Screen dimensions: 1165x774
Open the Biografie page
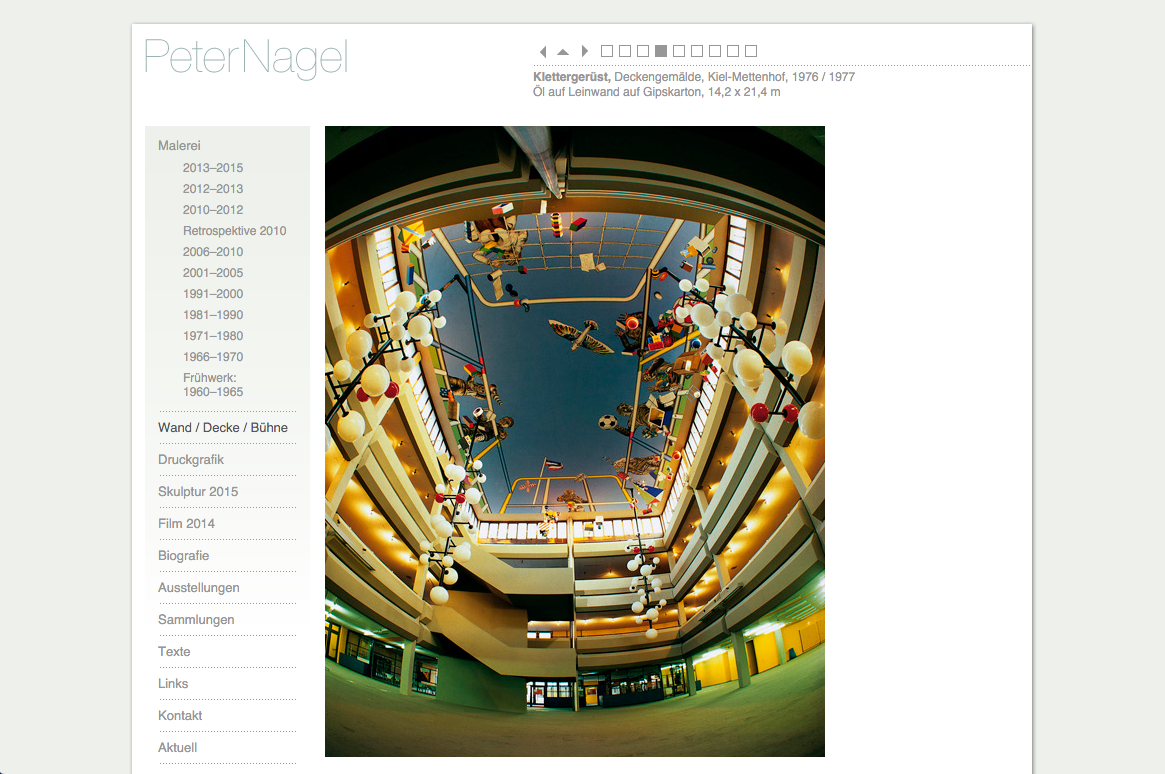184,556
